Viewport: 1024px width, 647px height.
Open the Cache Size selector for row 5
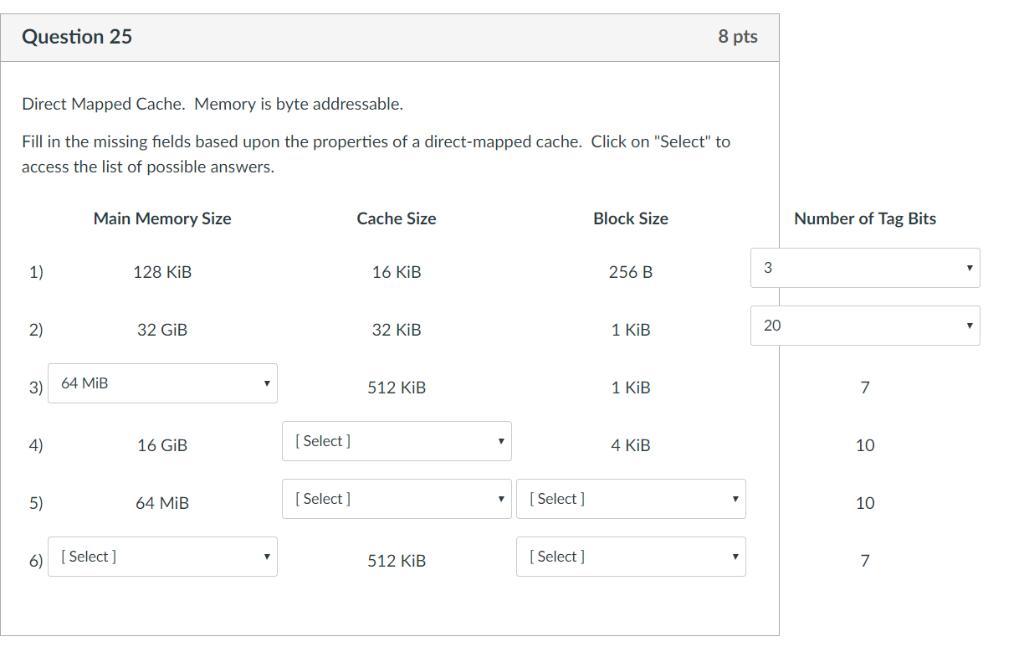click(x=396, y=498)
